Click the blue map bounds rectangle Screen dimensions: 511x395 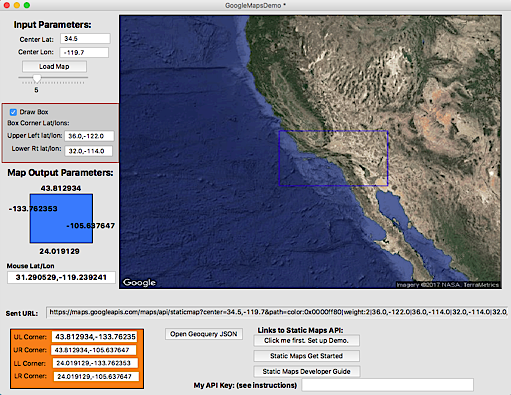[x=61, y=219]
